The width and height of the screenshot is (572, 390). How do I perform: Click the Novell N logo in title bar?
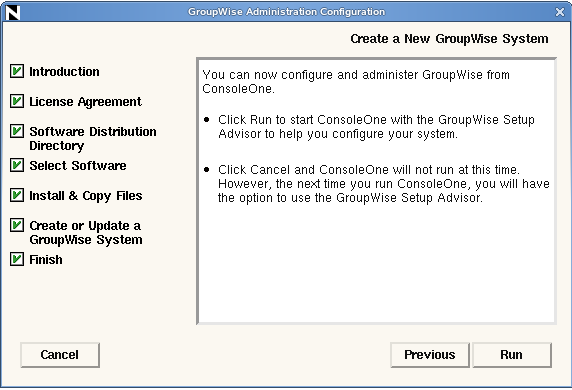[13, 12]
